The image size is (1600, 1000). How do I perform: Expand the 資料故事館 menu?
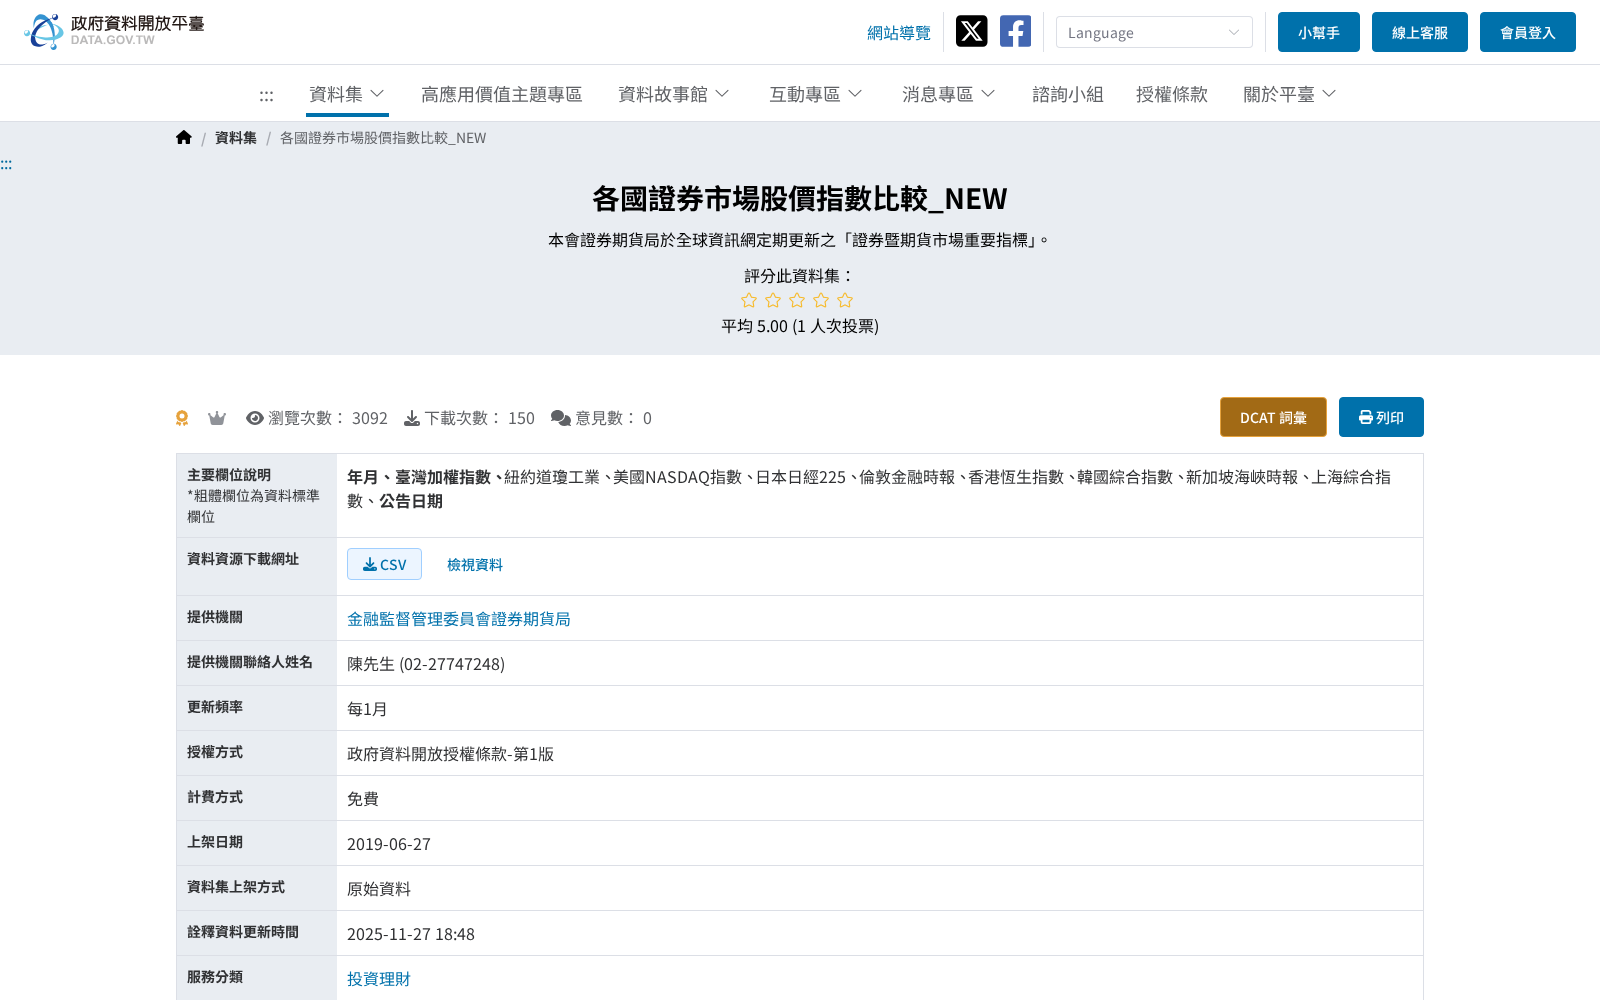click(x=674, y=94)
